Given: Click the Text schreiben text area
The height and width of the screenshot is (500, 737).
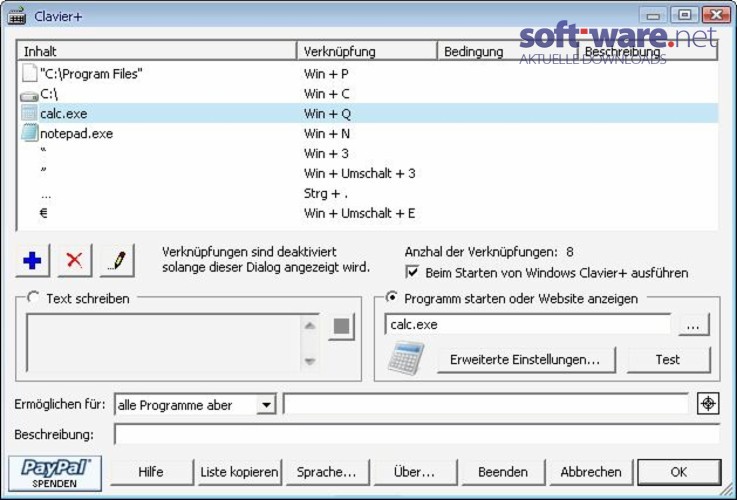Looking at the screenshot, I should pos(164,343).
